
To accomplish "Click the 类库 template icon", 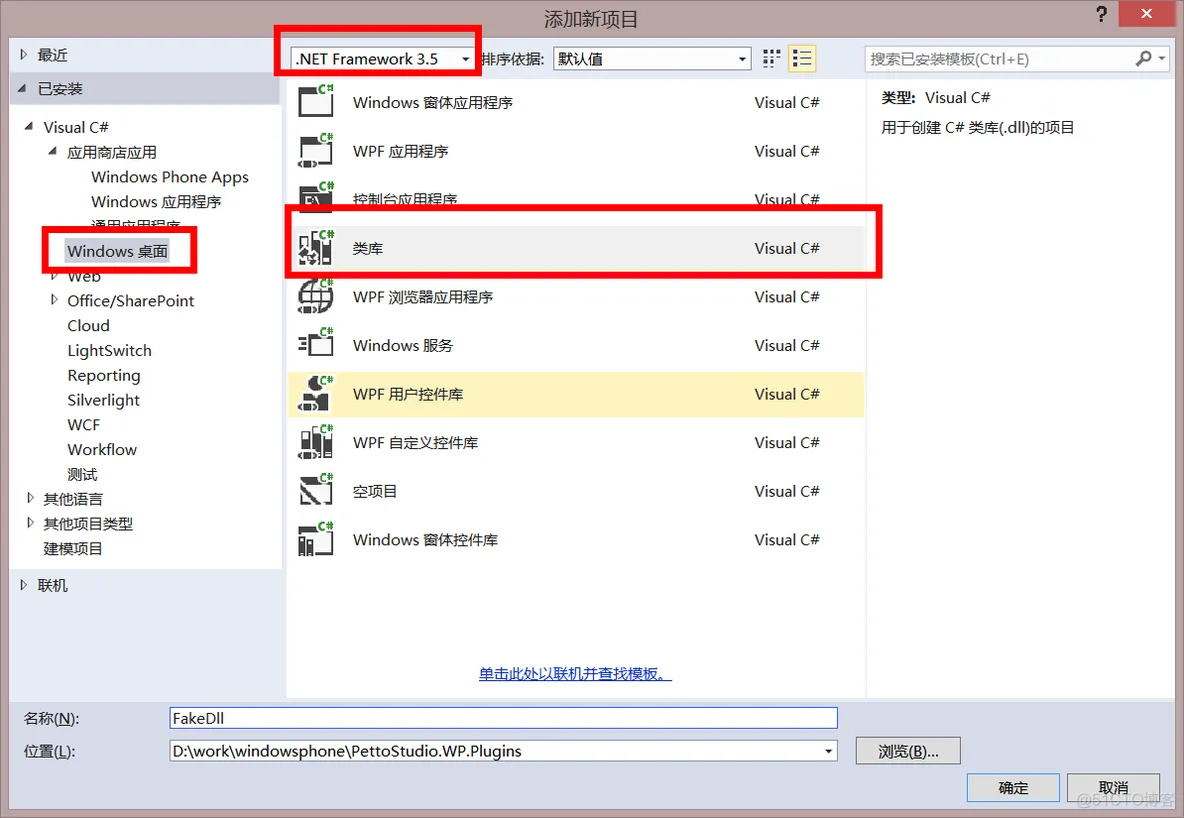I will pos(316,248).
